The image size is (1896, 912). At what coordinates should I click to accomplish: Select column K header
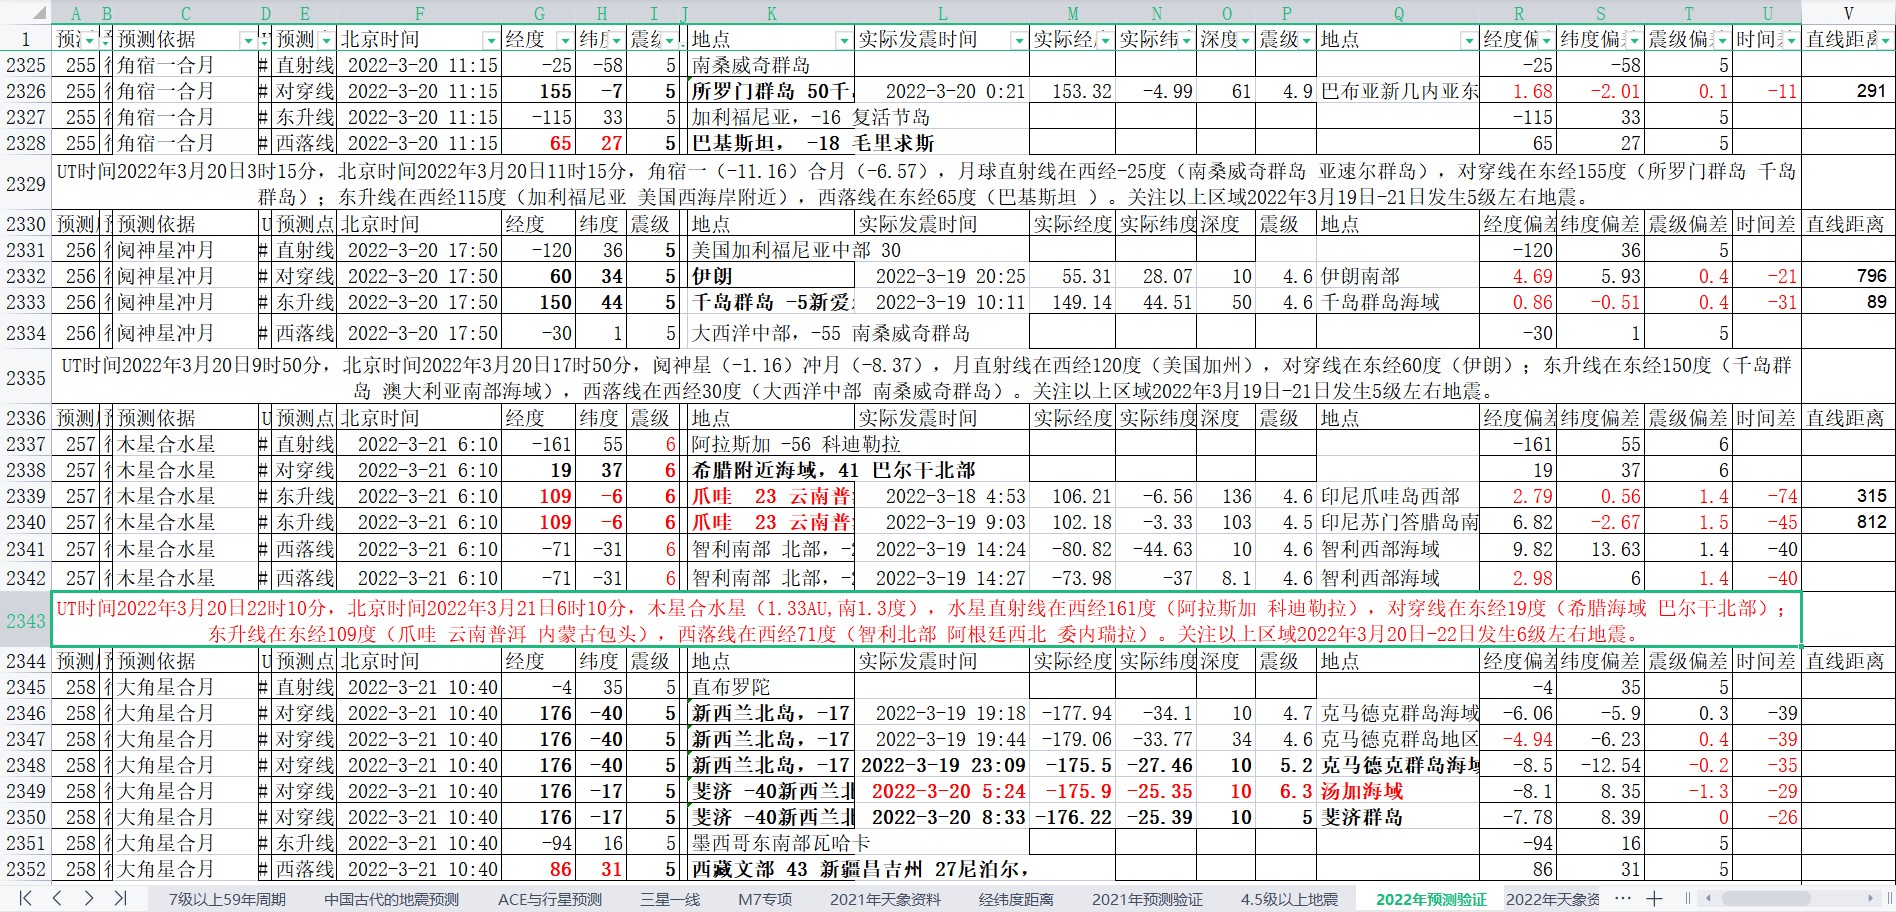click(772, 14)
